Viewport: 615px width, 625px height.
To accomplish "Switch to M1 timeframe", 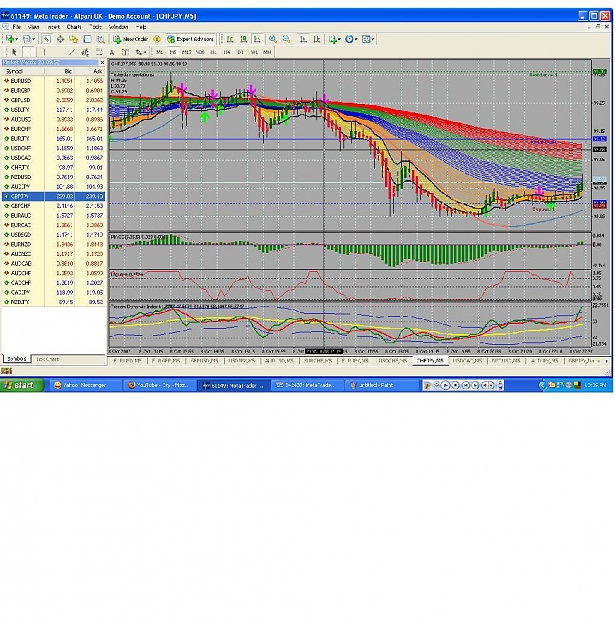I will click(x=159, y=52).
